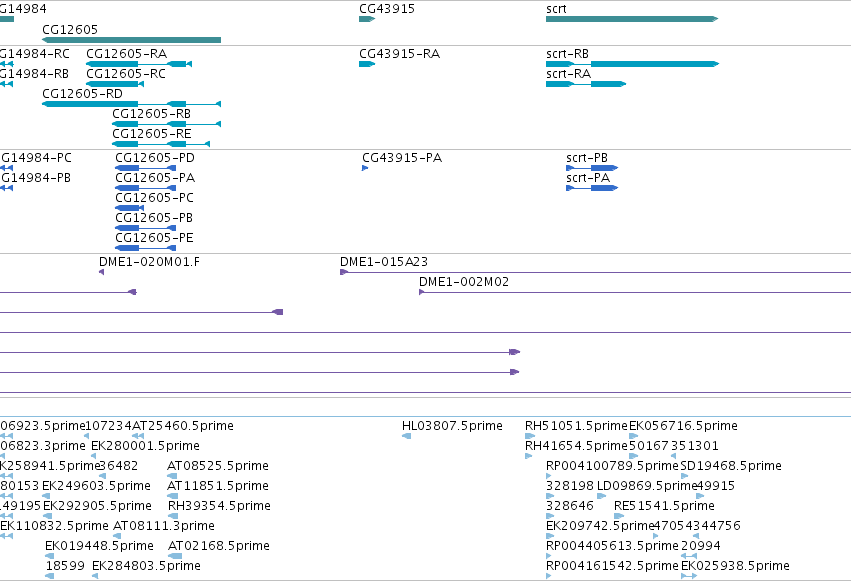Select the 36482 EST feature
This screenshot has width=851, height=581.
(x=102, y=476)
